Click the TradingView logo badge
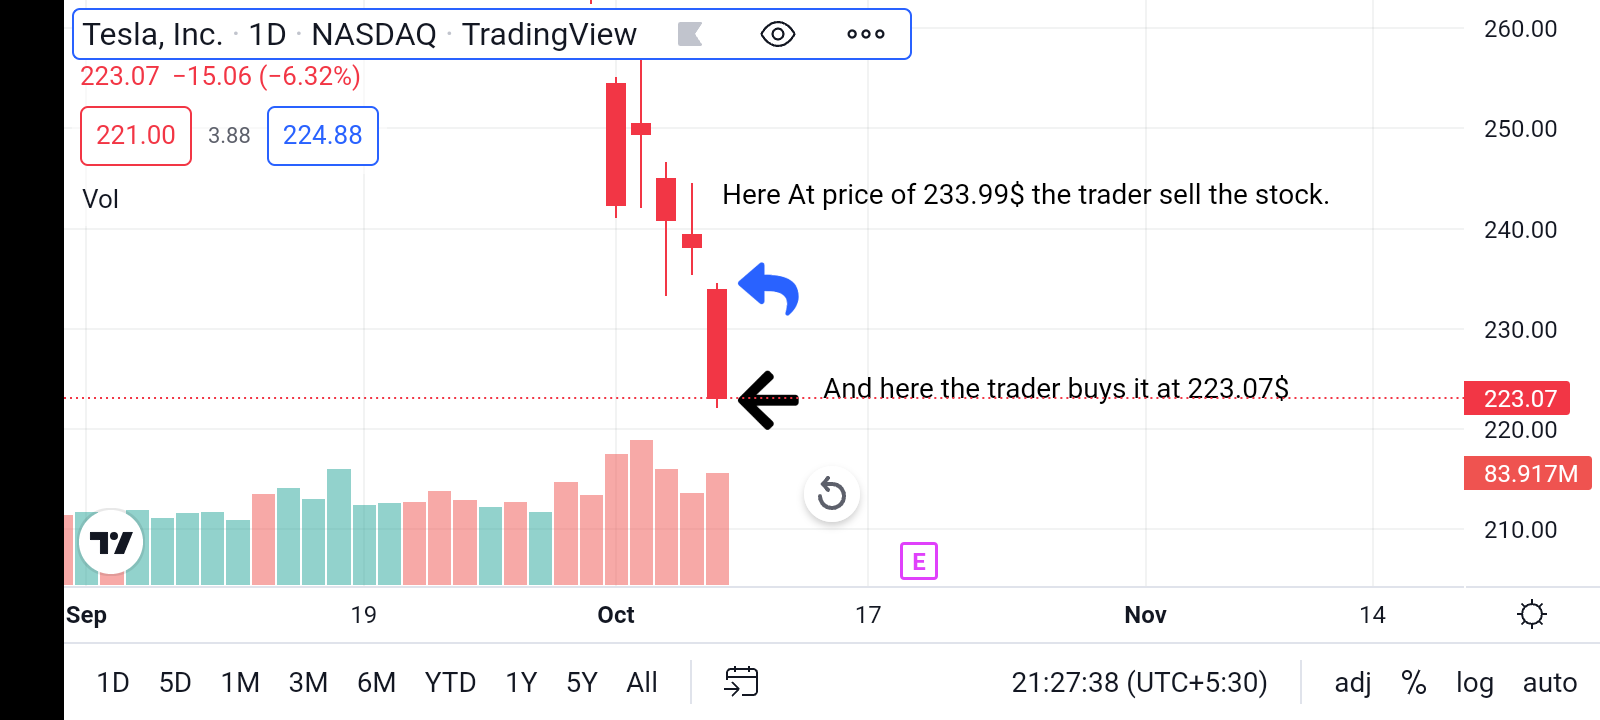Image resolution: width=1600 pixels, height=720 pixels. coord(111,542)
